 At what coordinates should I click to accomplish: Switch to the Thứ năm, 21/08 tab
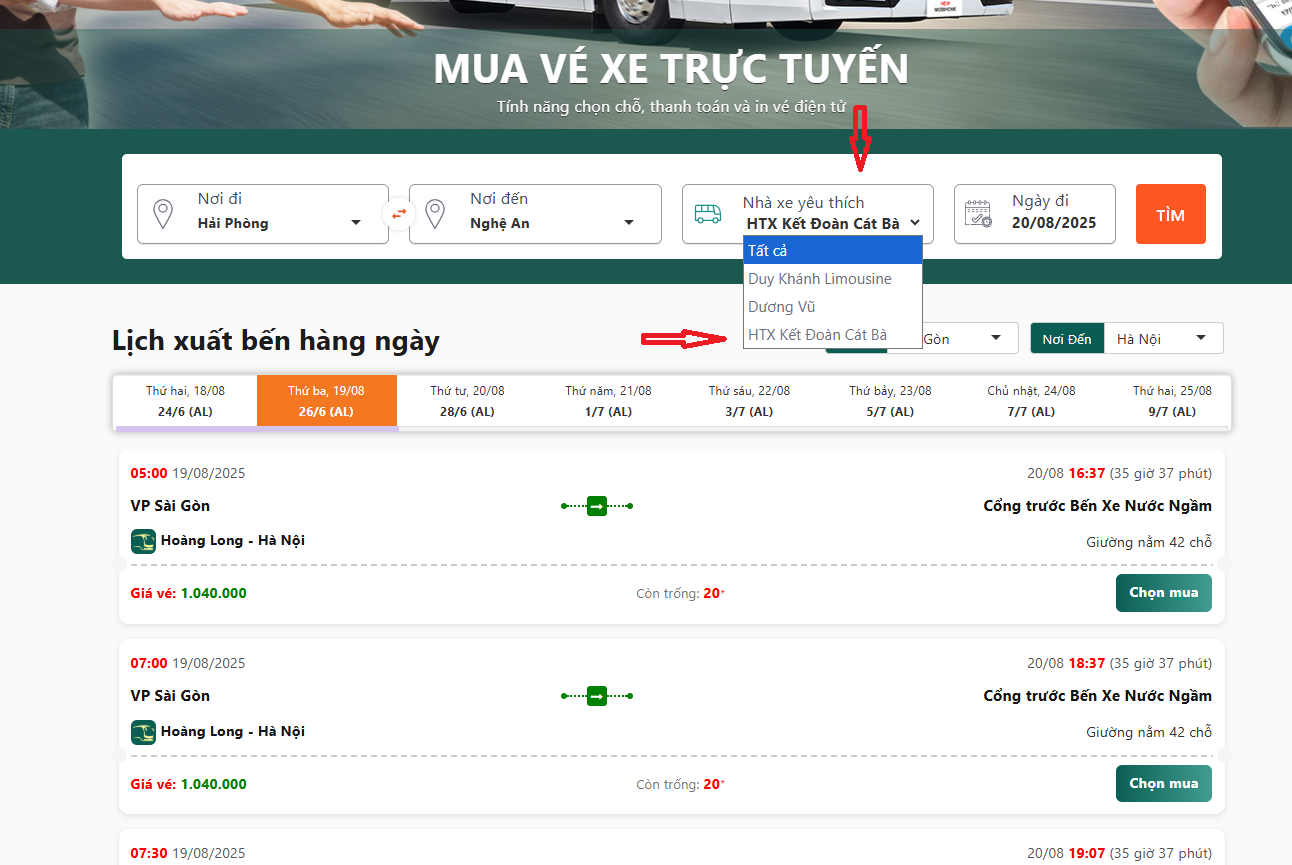click(x=608, y=401)
